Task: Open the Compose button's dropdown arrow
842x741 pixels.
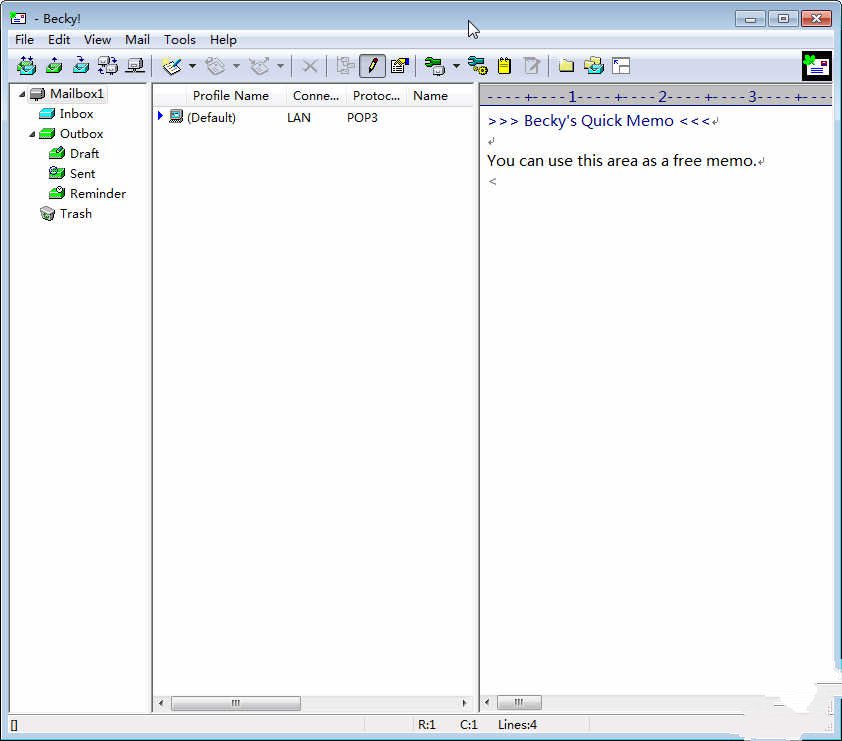Action: pyautogui.click(x=192, y=67)
